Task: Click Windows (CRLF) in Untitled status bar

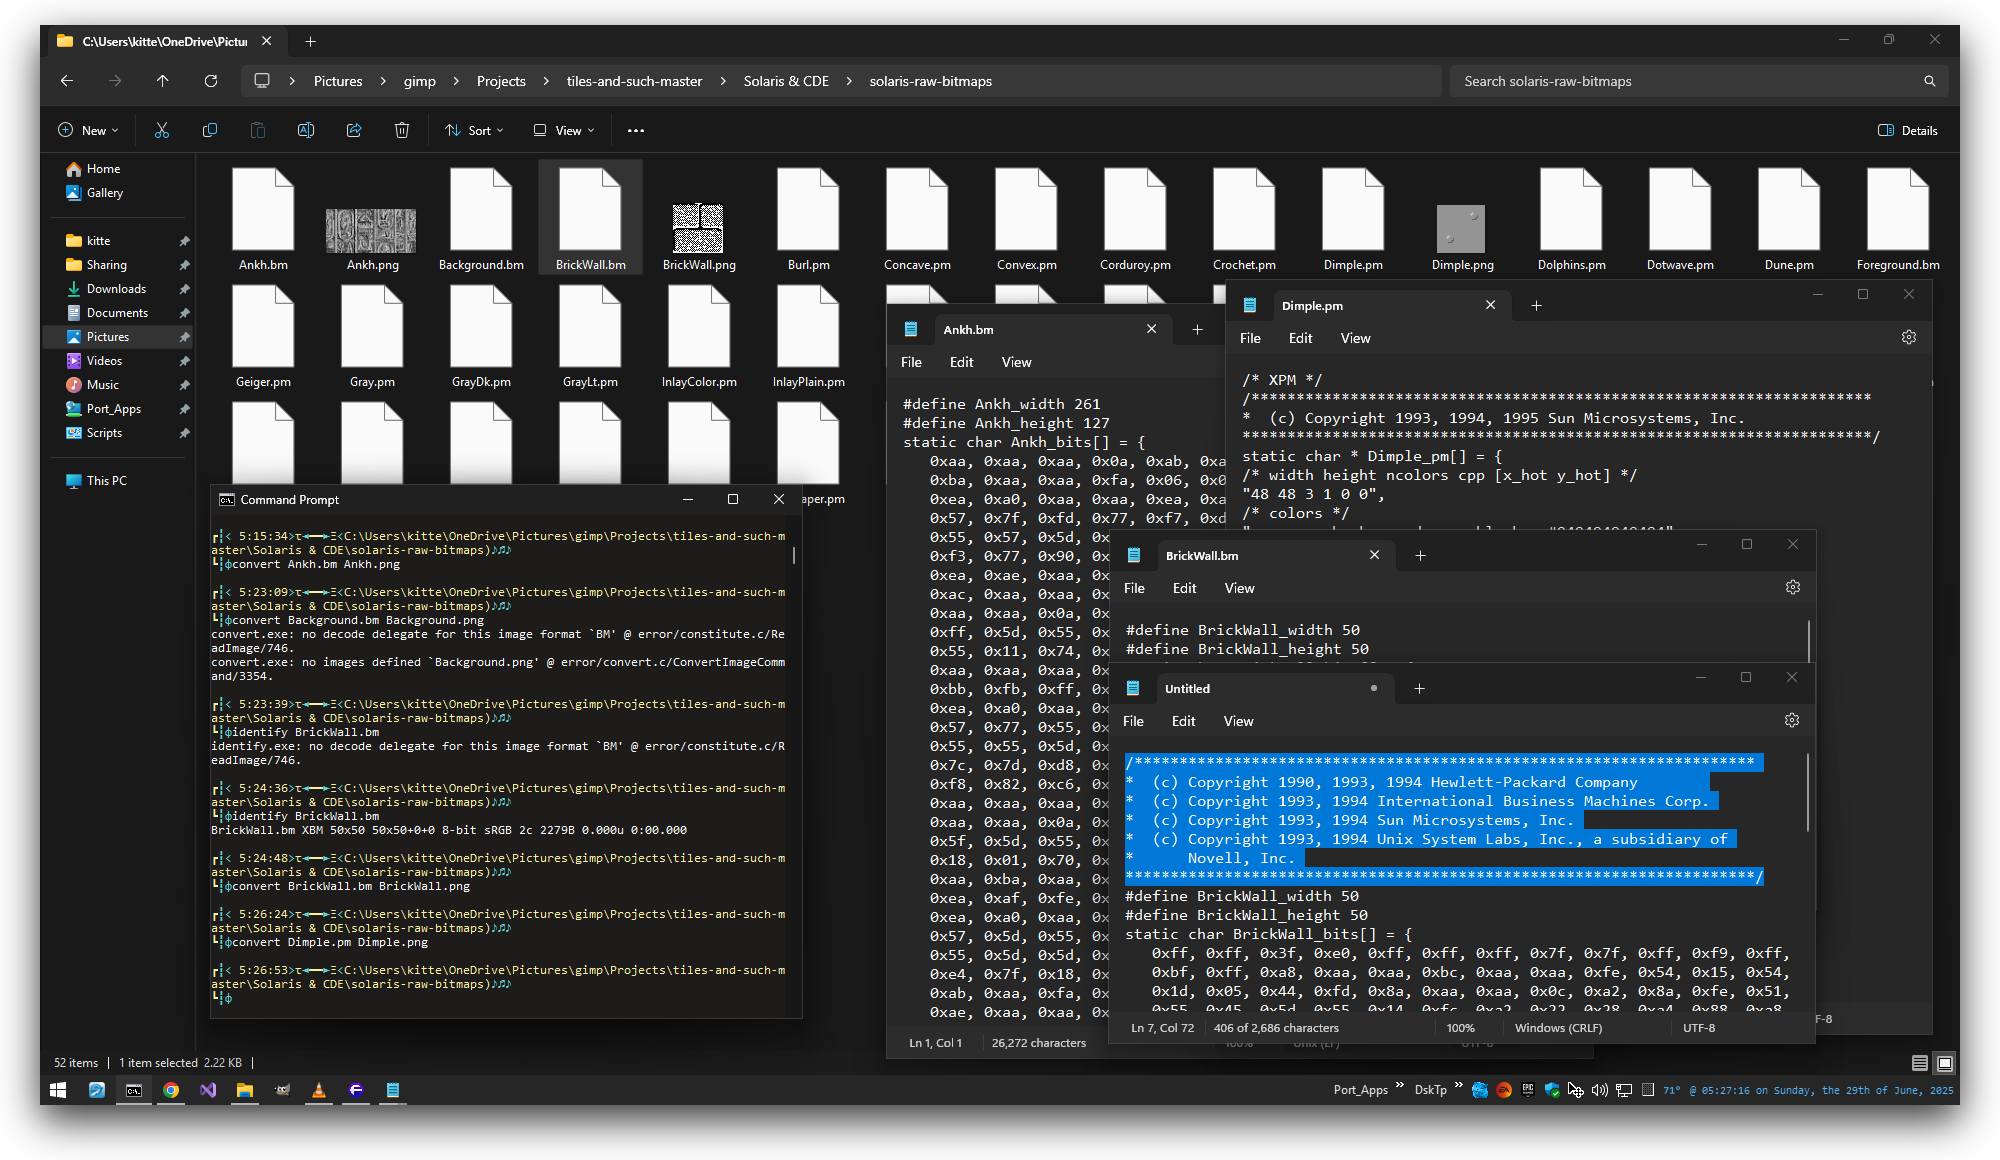Action: coord(1558,1028)
